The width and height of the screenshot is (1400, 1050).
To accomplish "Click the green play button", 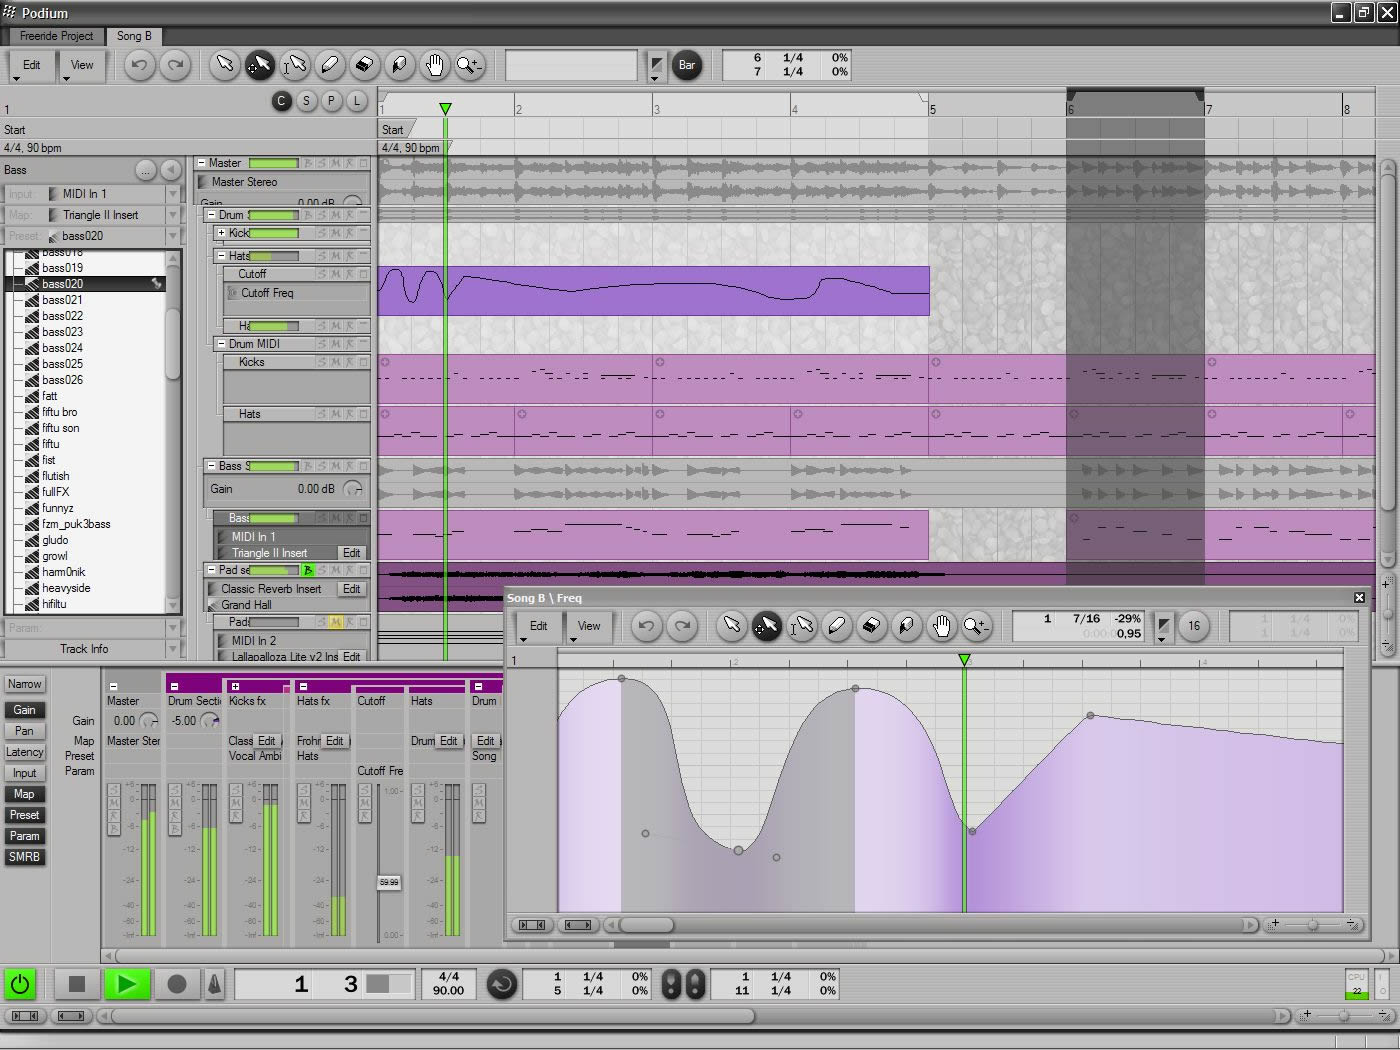I will pyautogui.click(x=127, y=984).
